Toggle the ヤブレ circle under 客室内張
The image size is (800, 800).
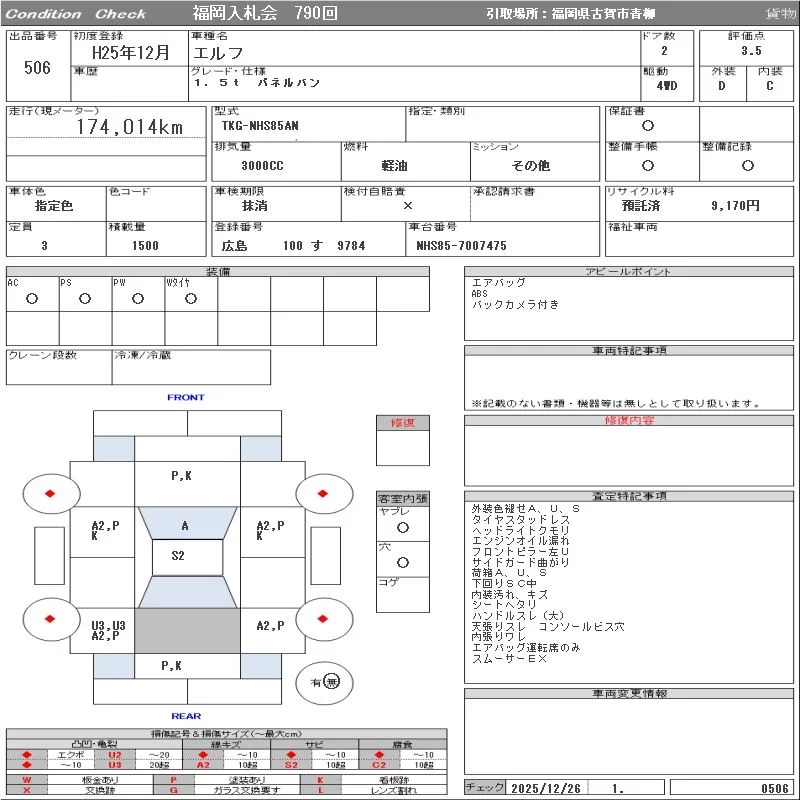(402, 527)
